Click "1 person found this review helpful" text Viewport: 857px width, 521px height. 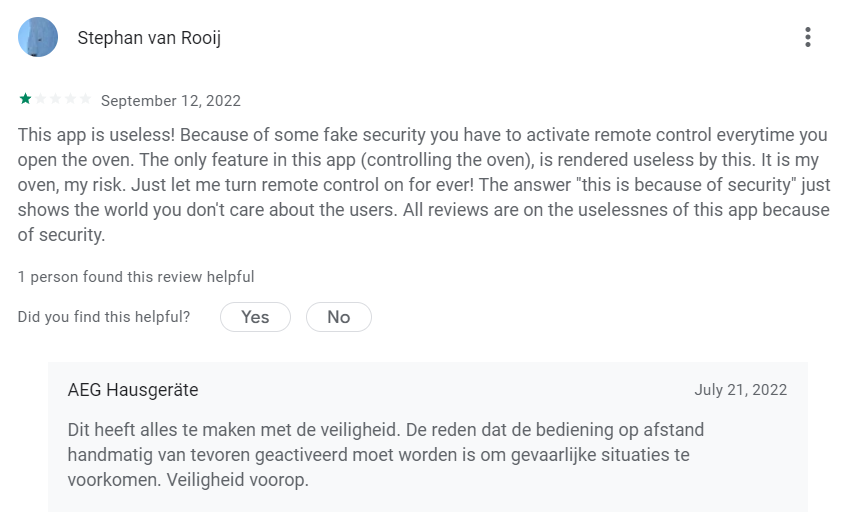[x=136, y=277]
